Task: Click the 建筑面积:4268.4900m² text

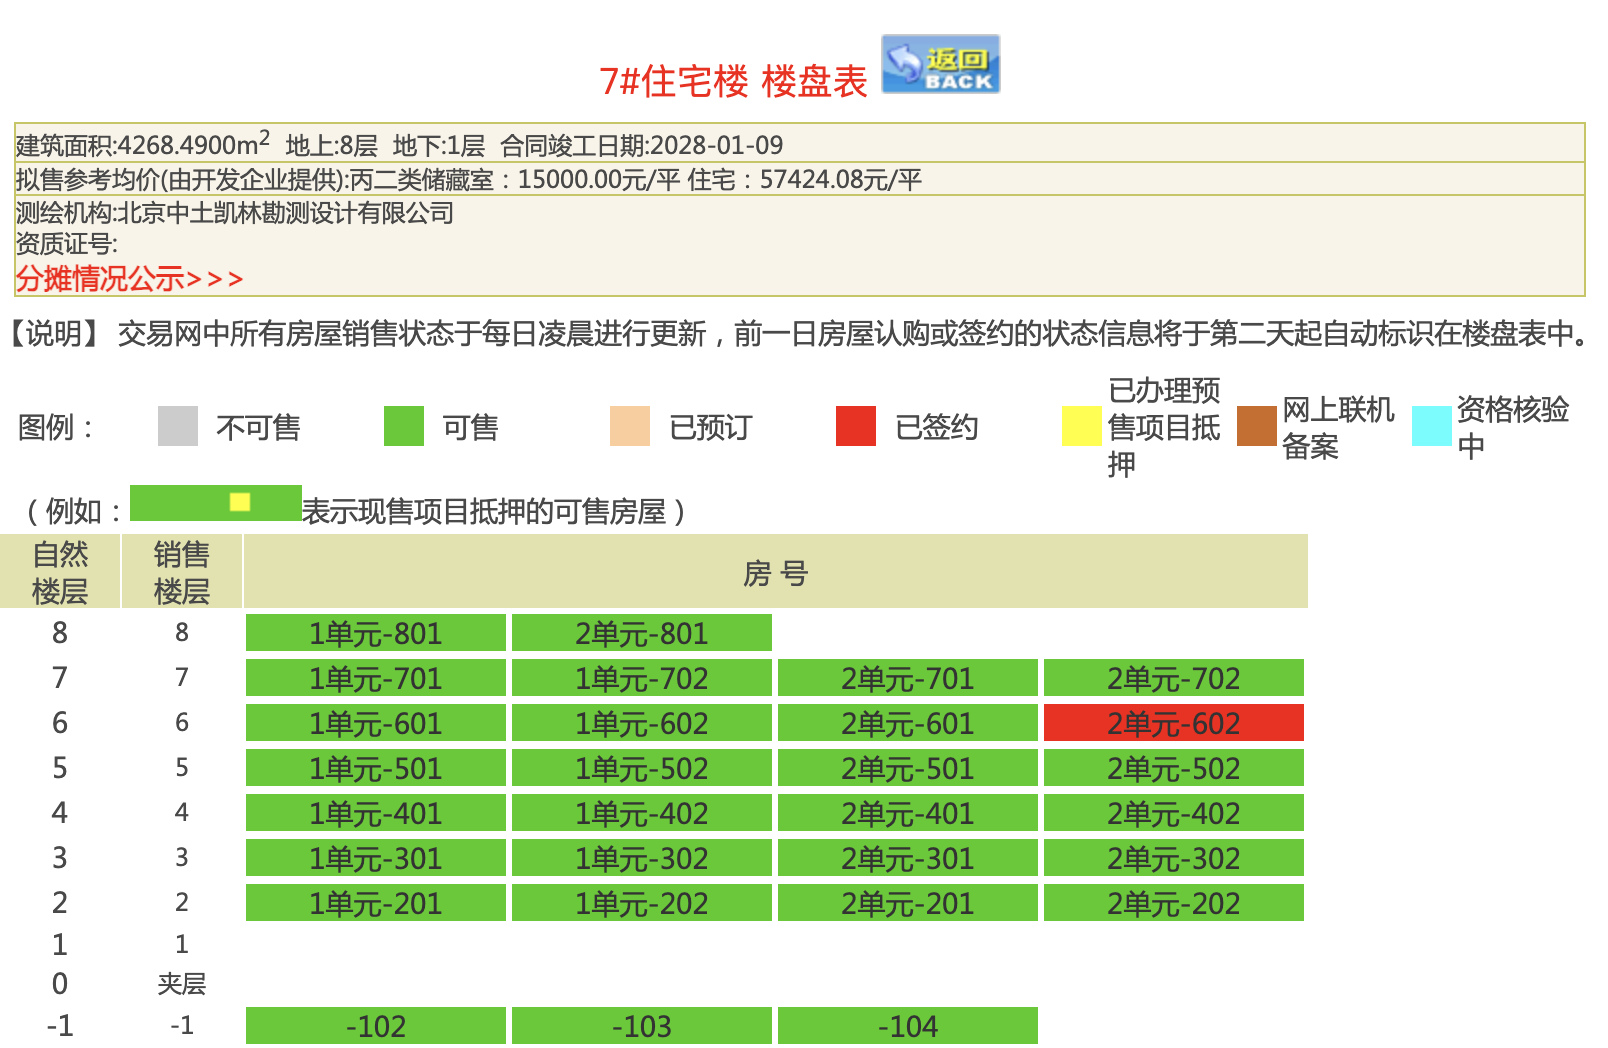Action: 143,143
